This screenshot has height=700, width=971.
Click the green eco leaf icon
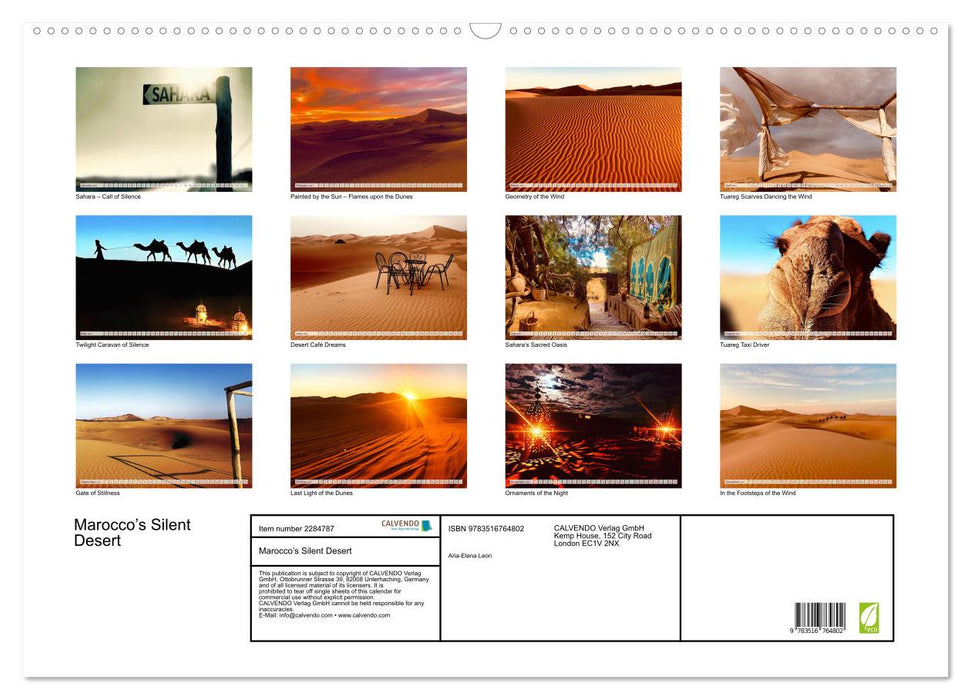coord(868,618)
